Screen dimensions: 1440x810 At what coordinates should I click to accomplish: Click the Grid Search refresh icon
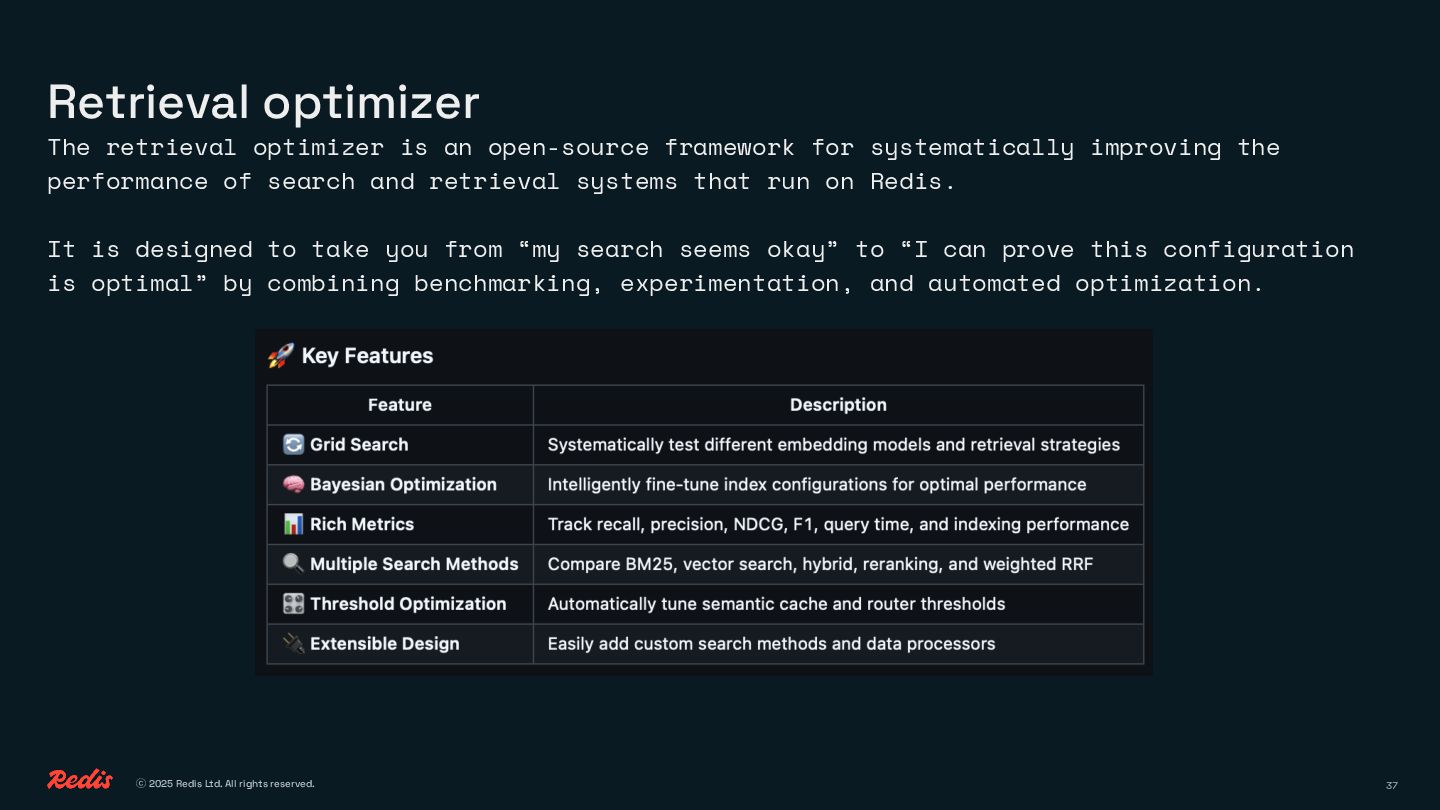(293, 444)
